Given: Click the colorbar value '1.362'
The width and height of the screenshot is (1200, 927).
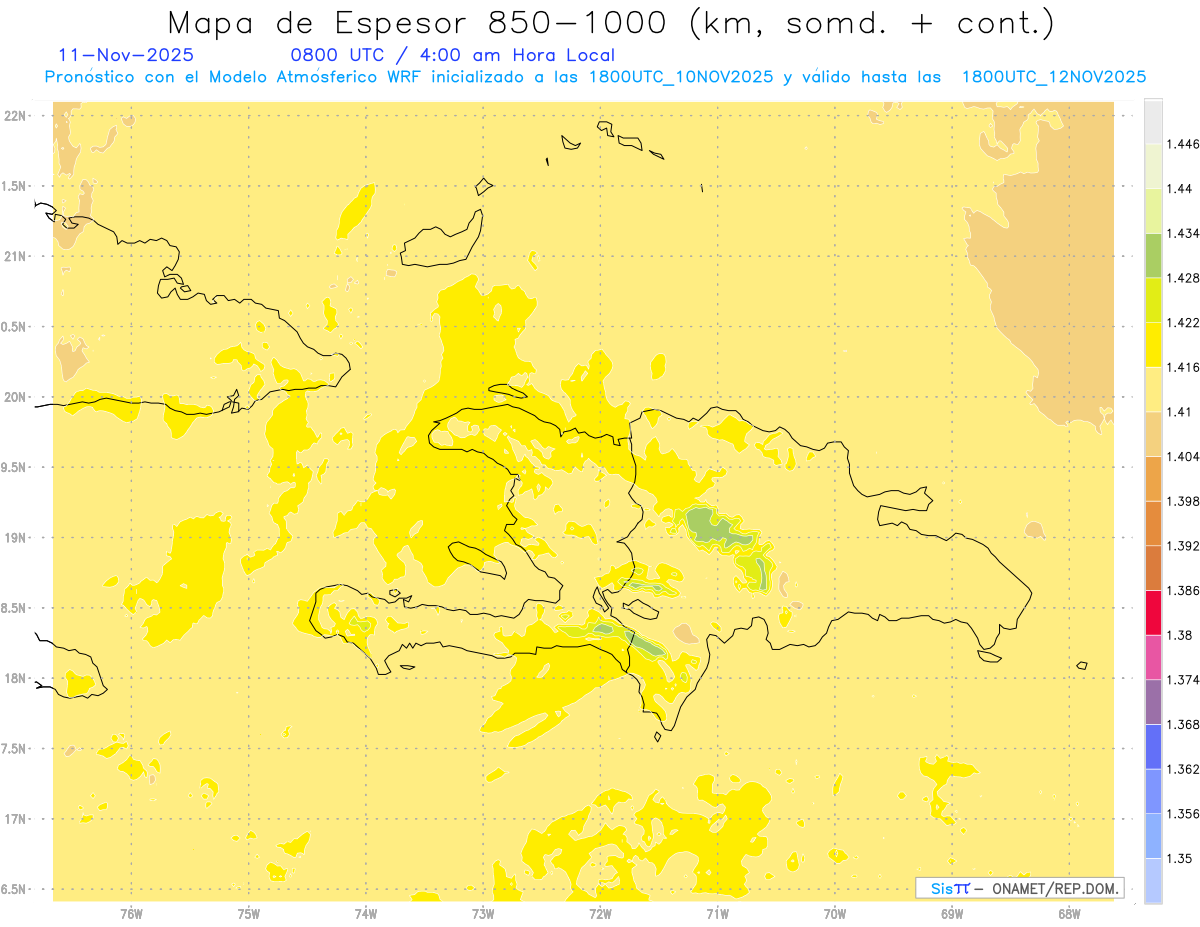Looking at the screenshot, I should [x=1182, y=769].
